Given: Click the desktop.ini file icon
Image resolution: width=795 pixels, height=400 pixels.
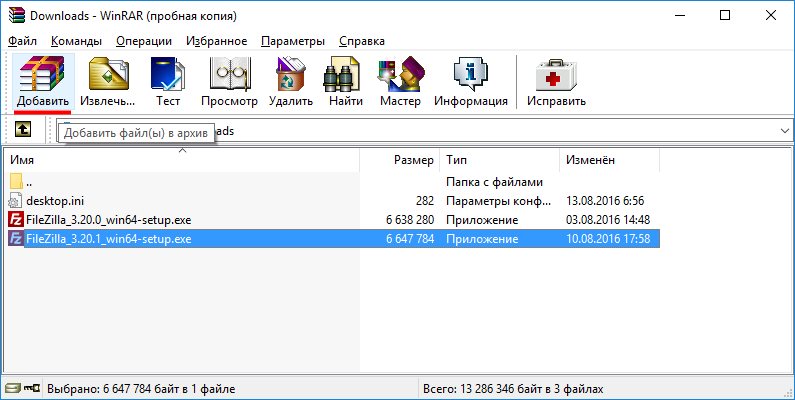Looking at the screenshot, I should coord(16,201).
